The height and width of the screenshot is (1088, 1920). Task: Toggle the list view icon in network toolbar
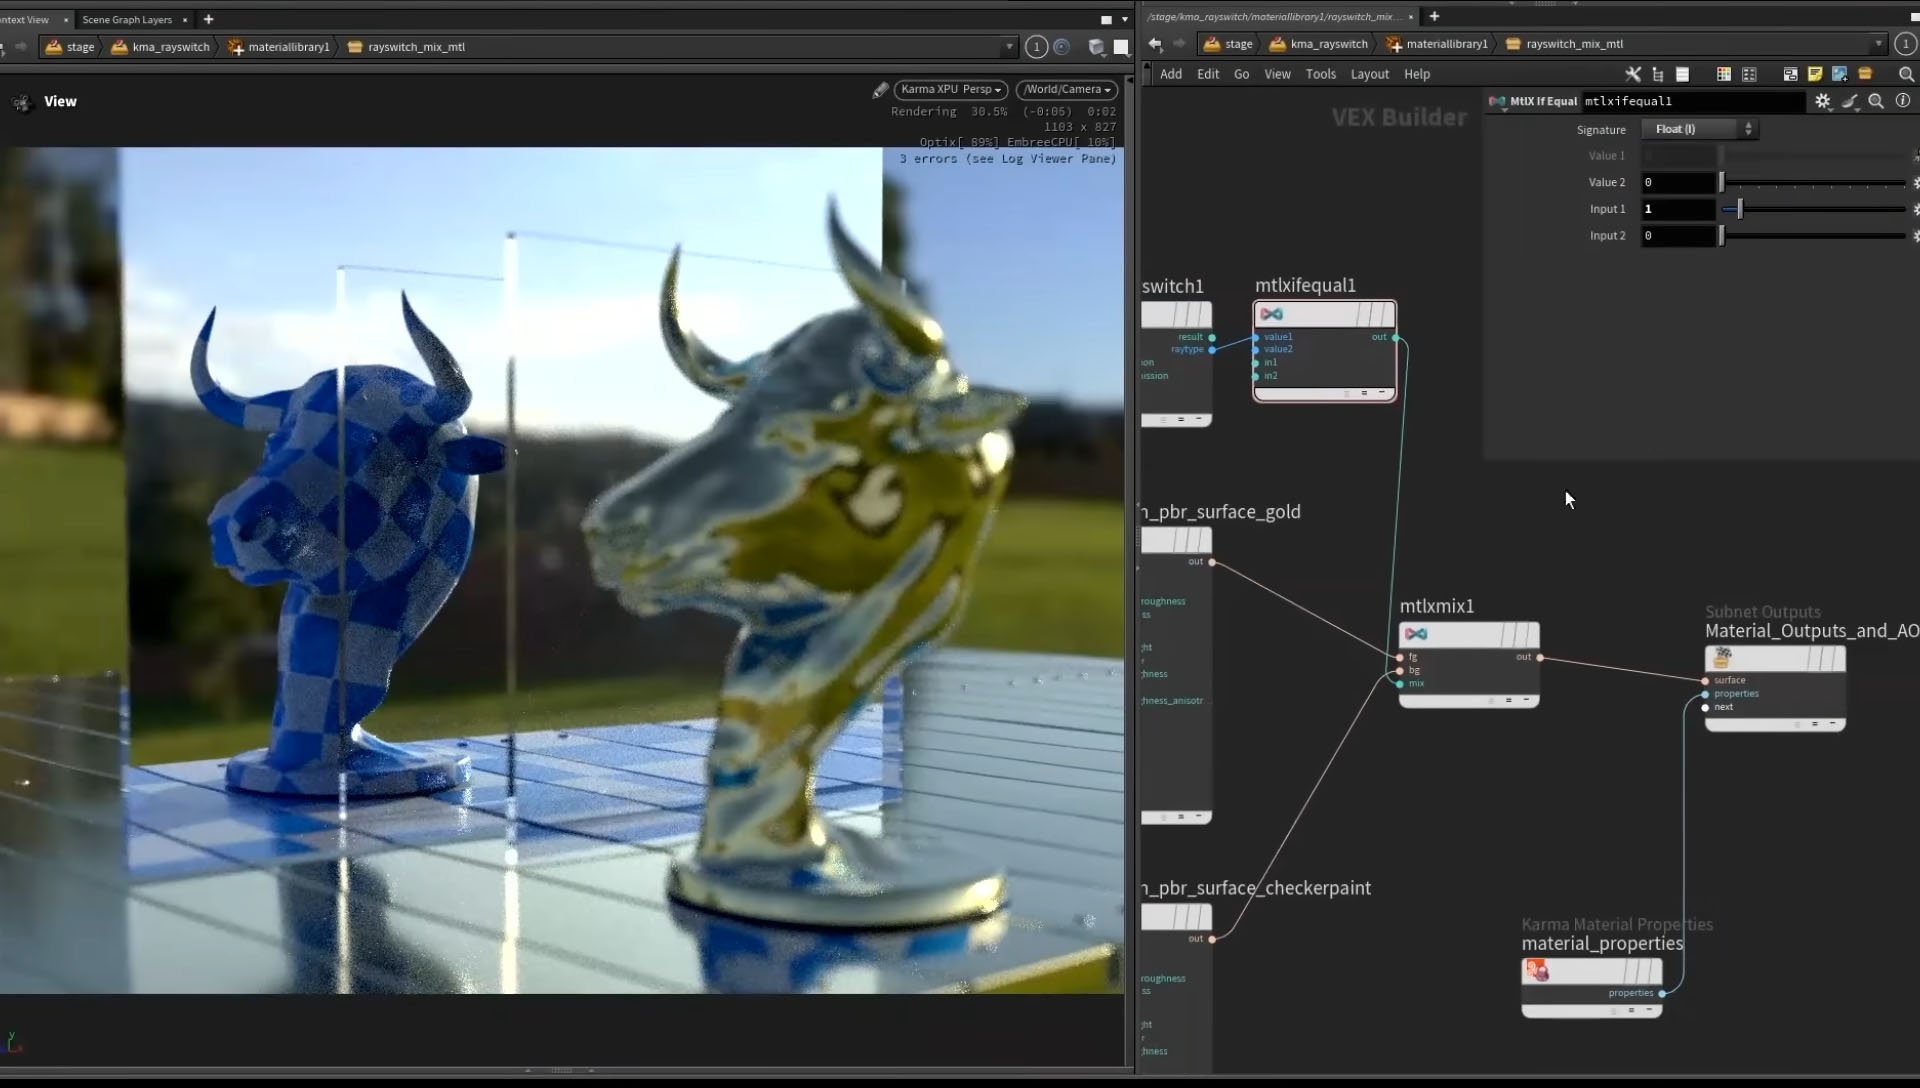(1682, 74)
